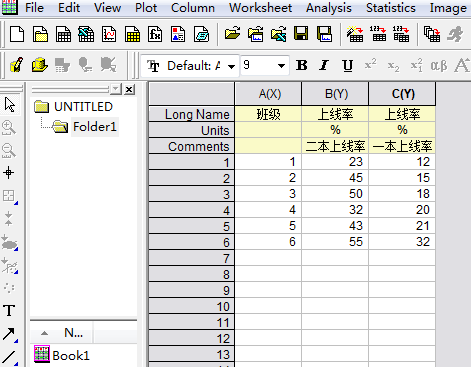Click the Open Project folder icon
Viewport: 471px width, 367px height.
[232, 34]
